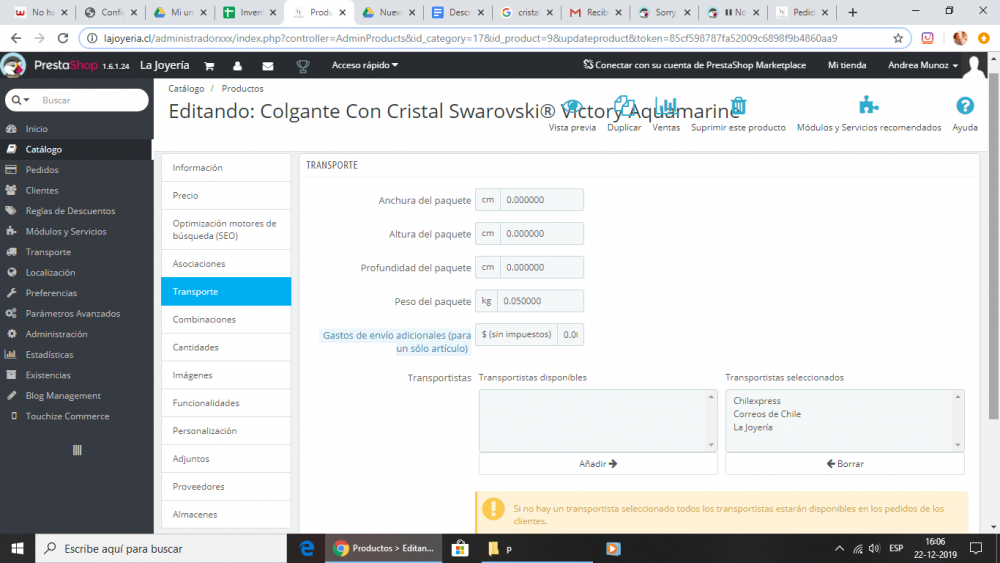The height and width of the screenshot is (563, 1000).
Task: Open the action center notifications icon
Action: (x=976, y=548)
